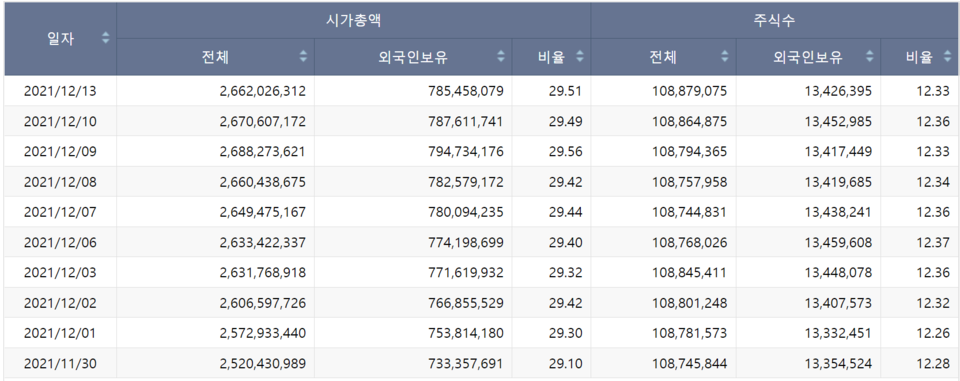Select the date cell 2021/12/07
The height and width of the screenshot is (381, 960).
(60, 212)
